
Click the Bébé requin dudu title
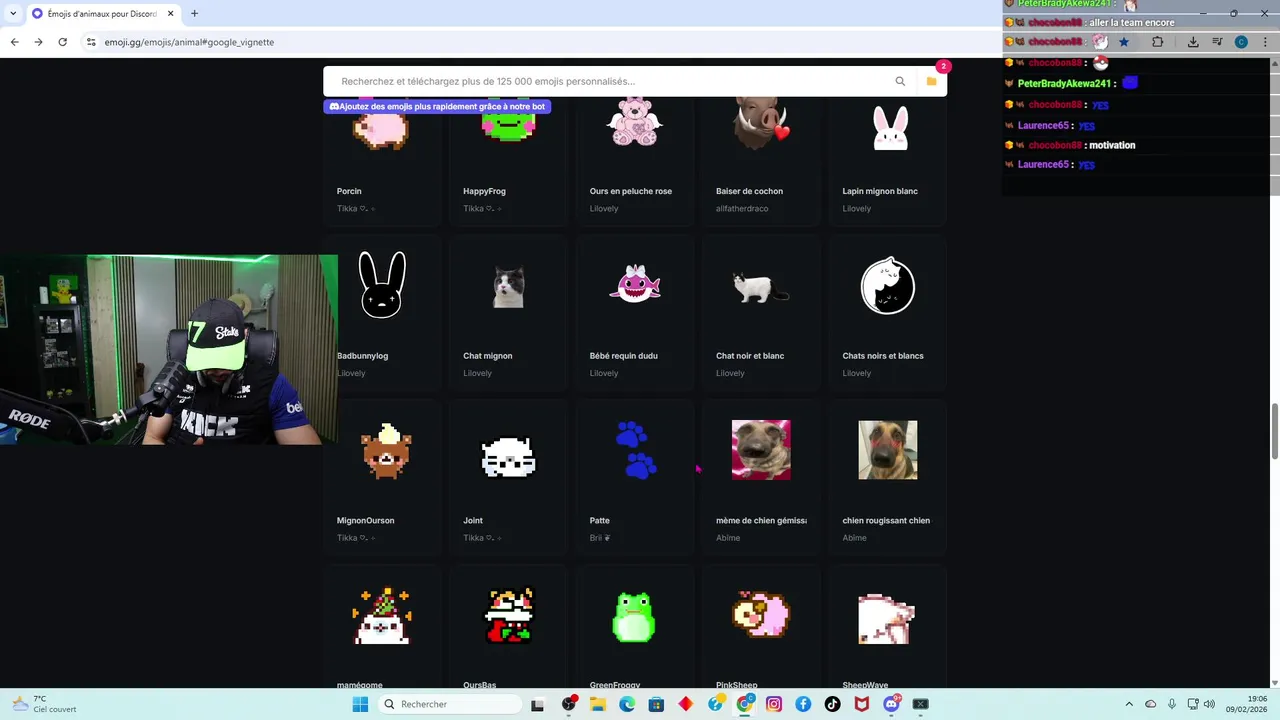click(624, 356)
